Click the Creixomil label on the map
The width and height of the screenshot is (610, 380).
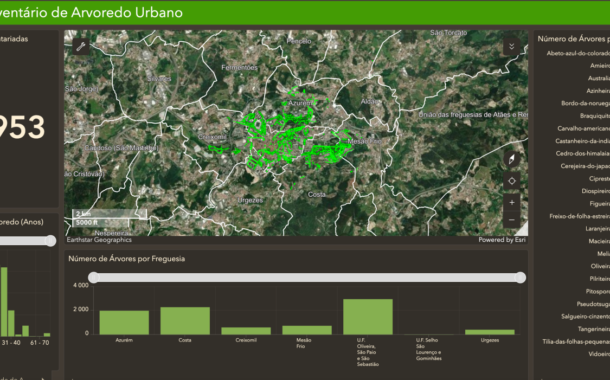(x=212, y=137)
